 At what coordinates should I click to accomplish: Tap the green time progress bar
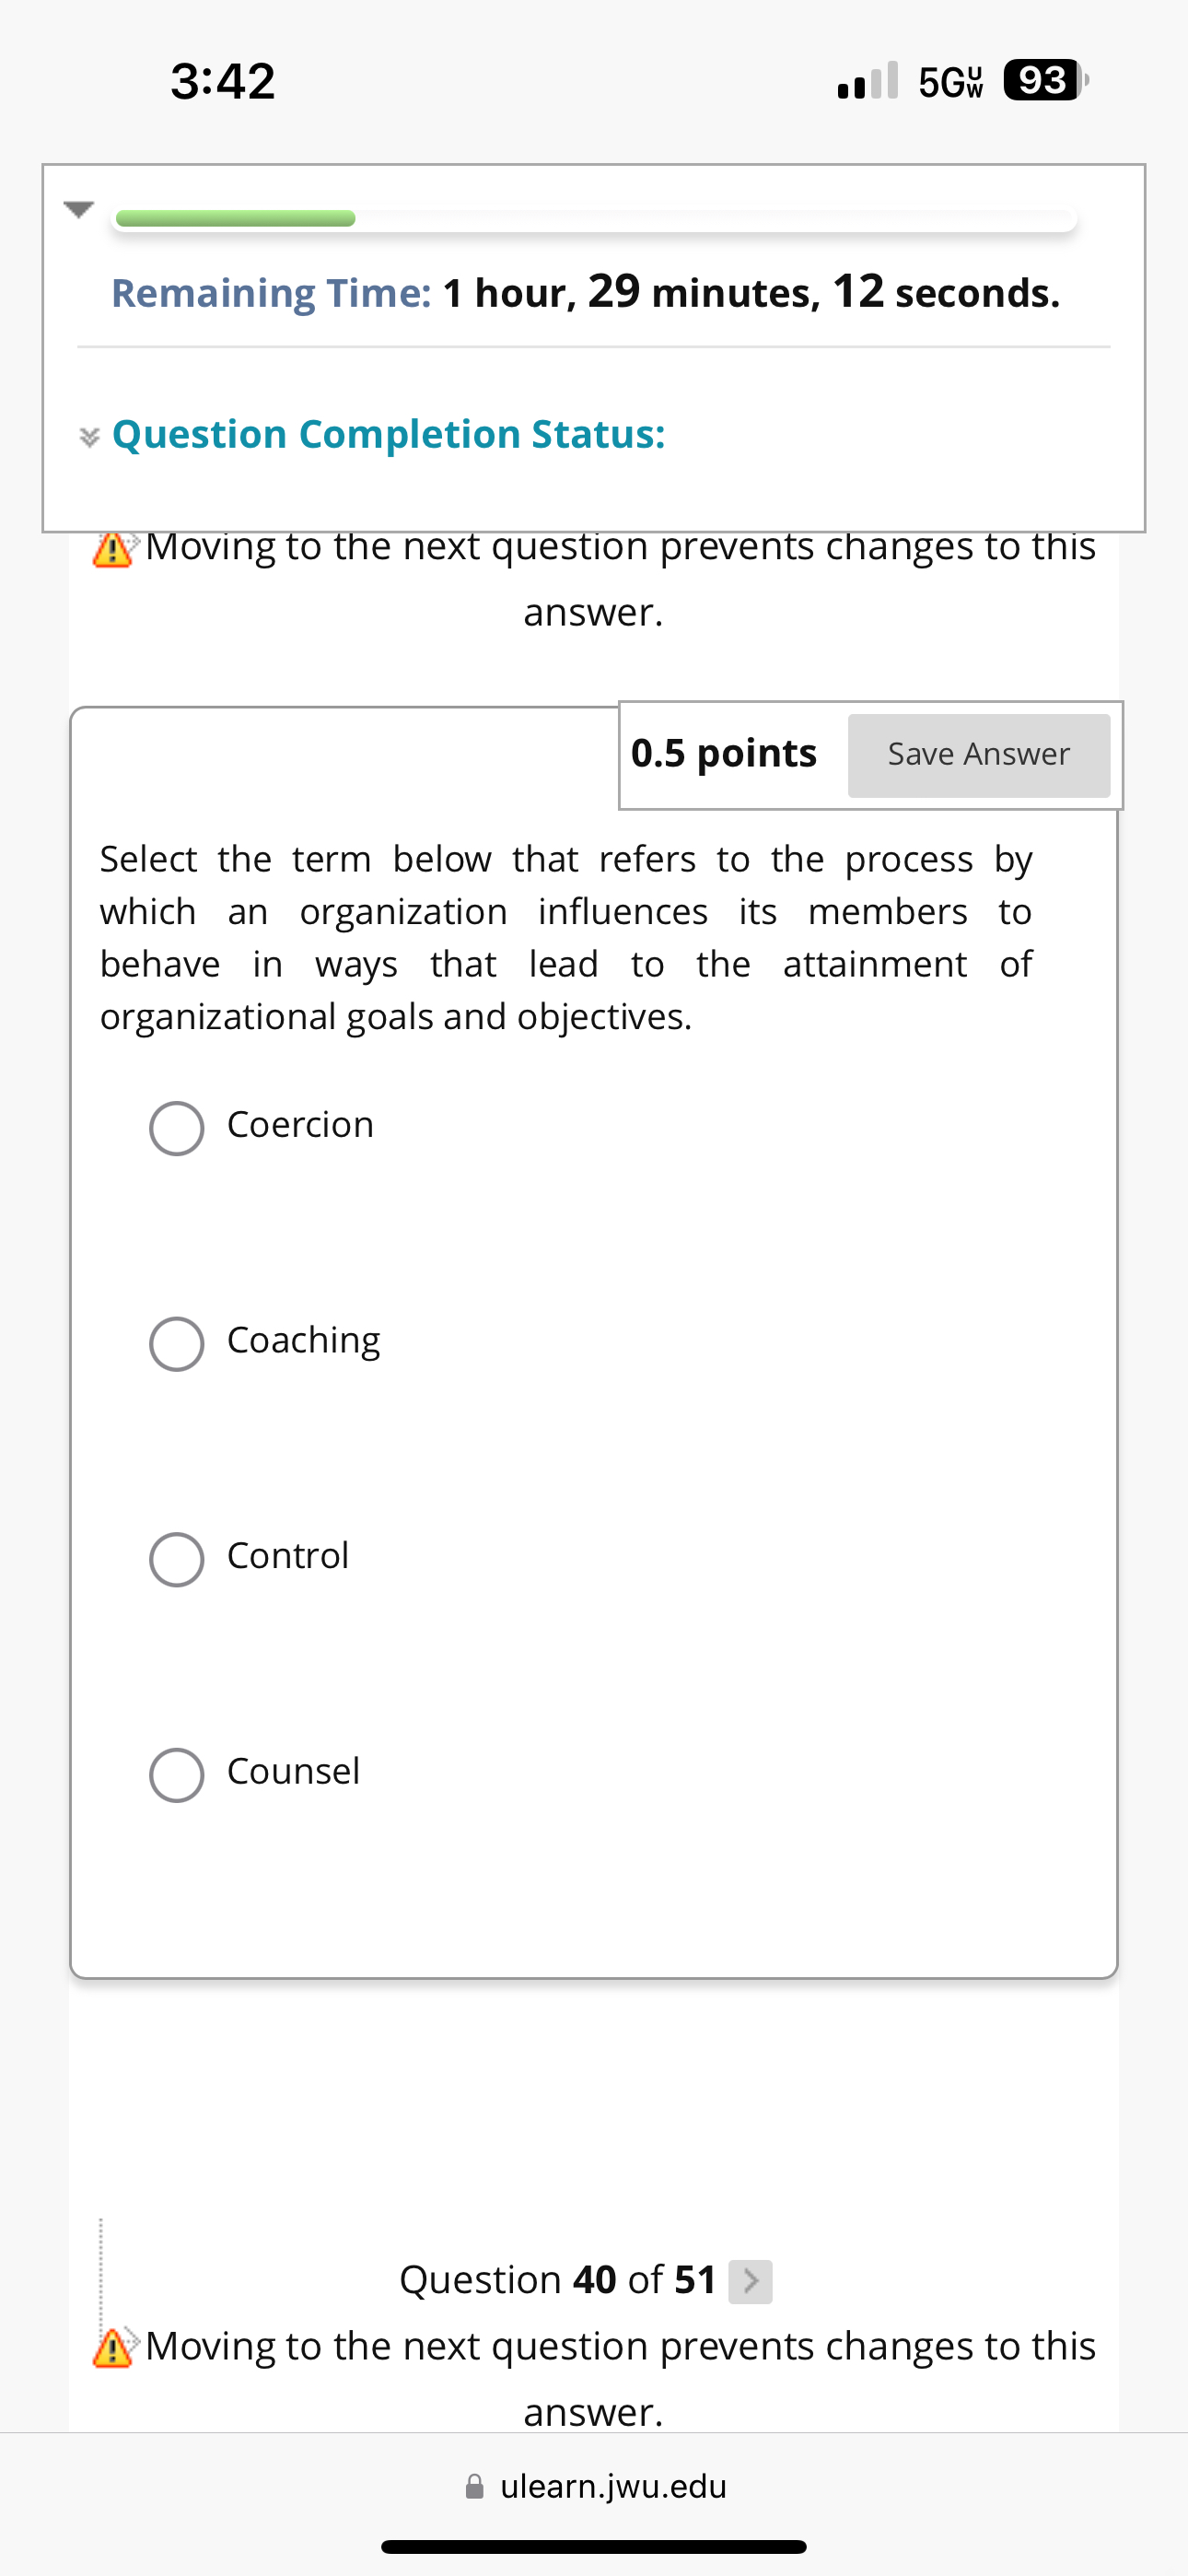[236, 219]
